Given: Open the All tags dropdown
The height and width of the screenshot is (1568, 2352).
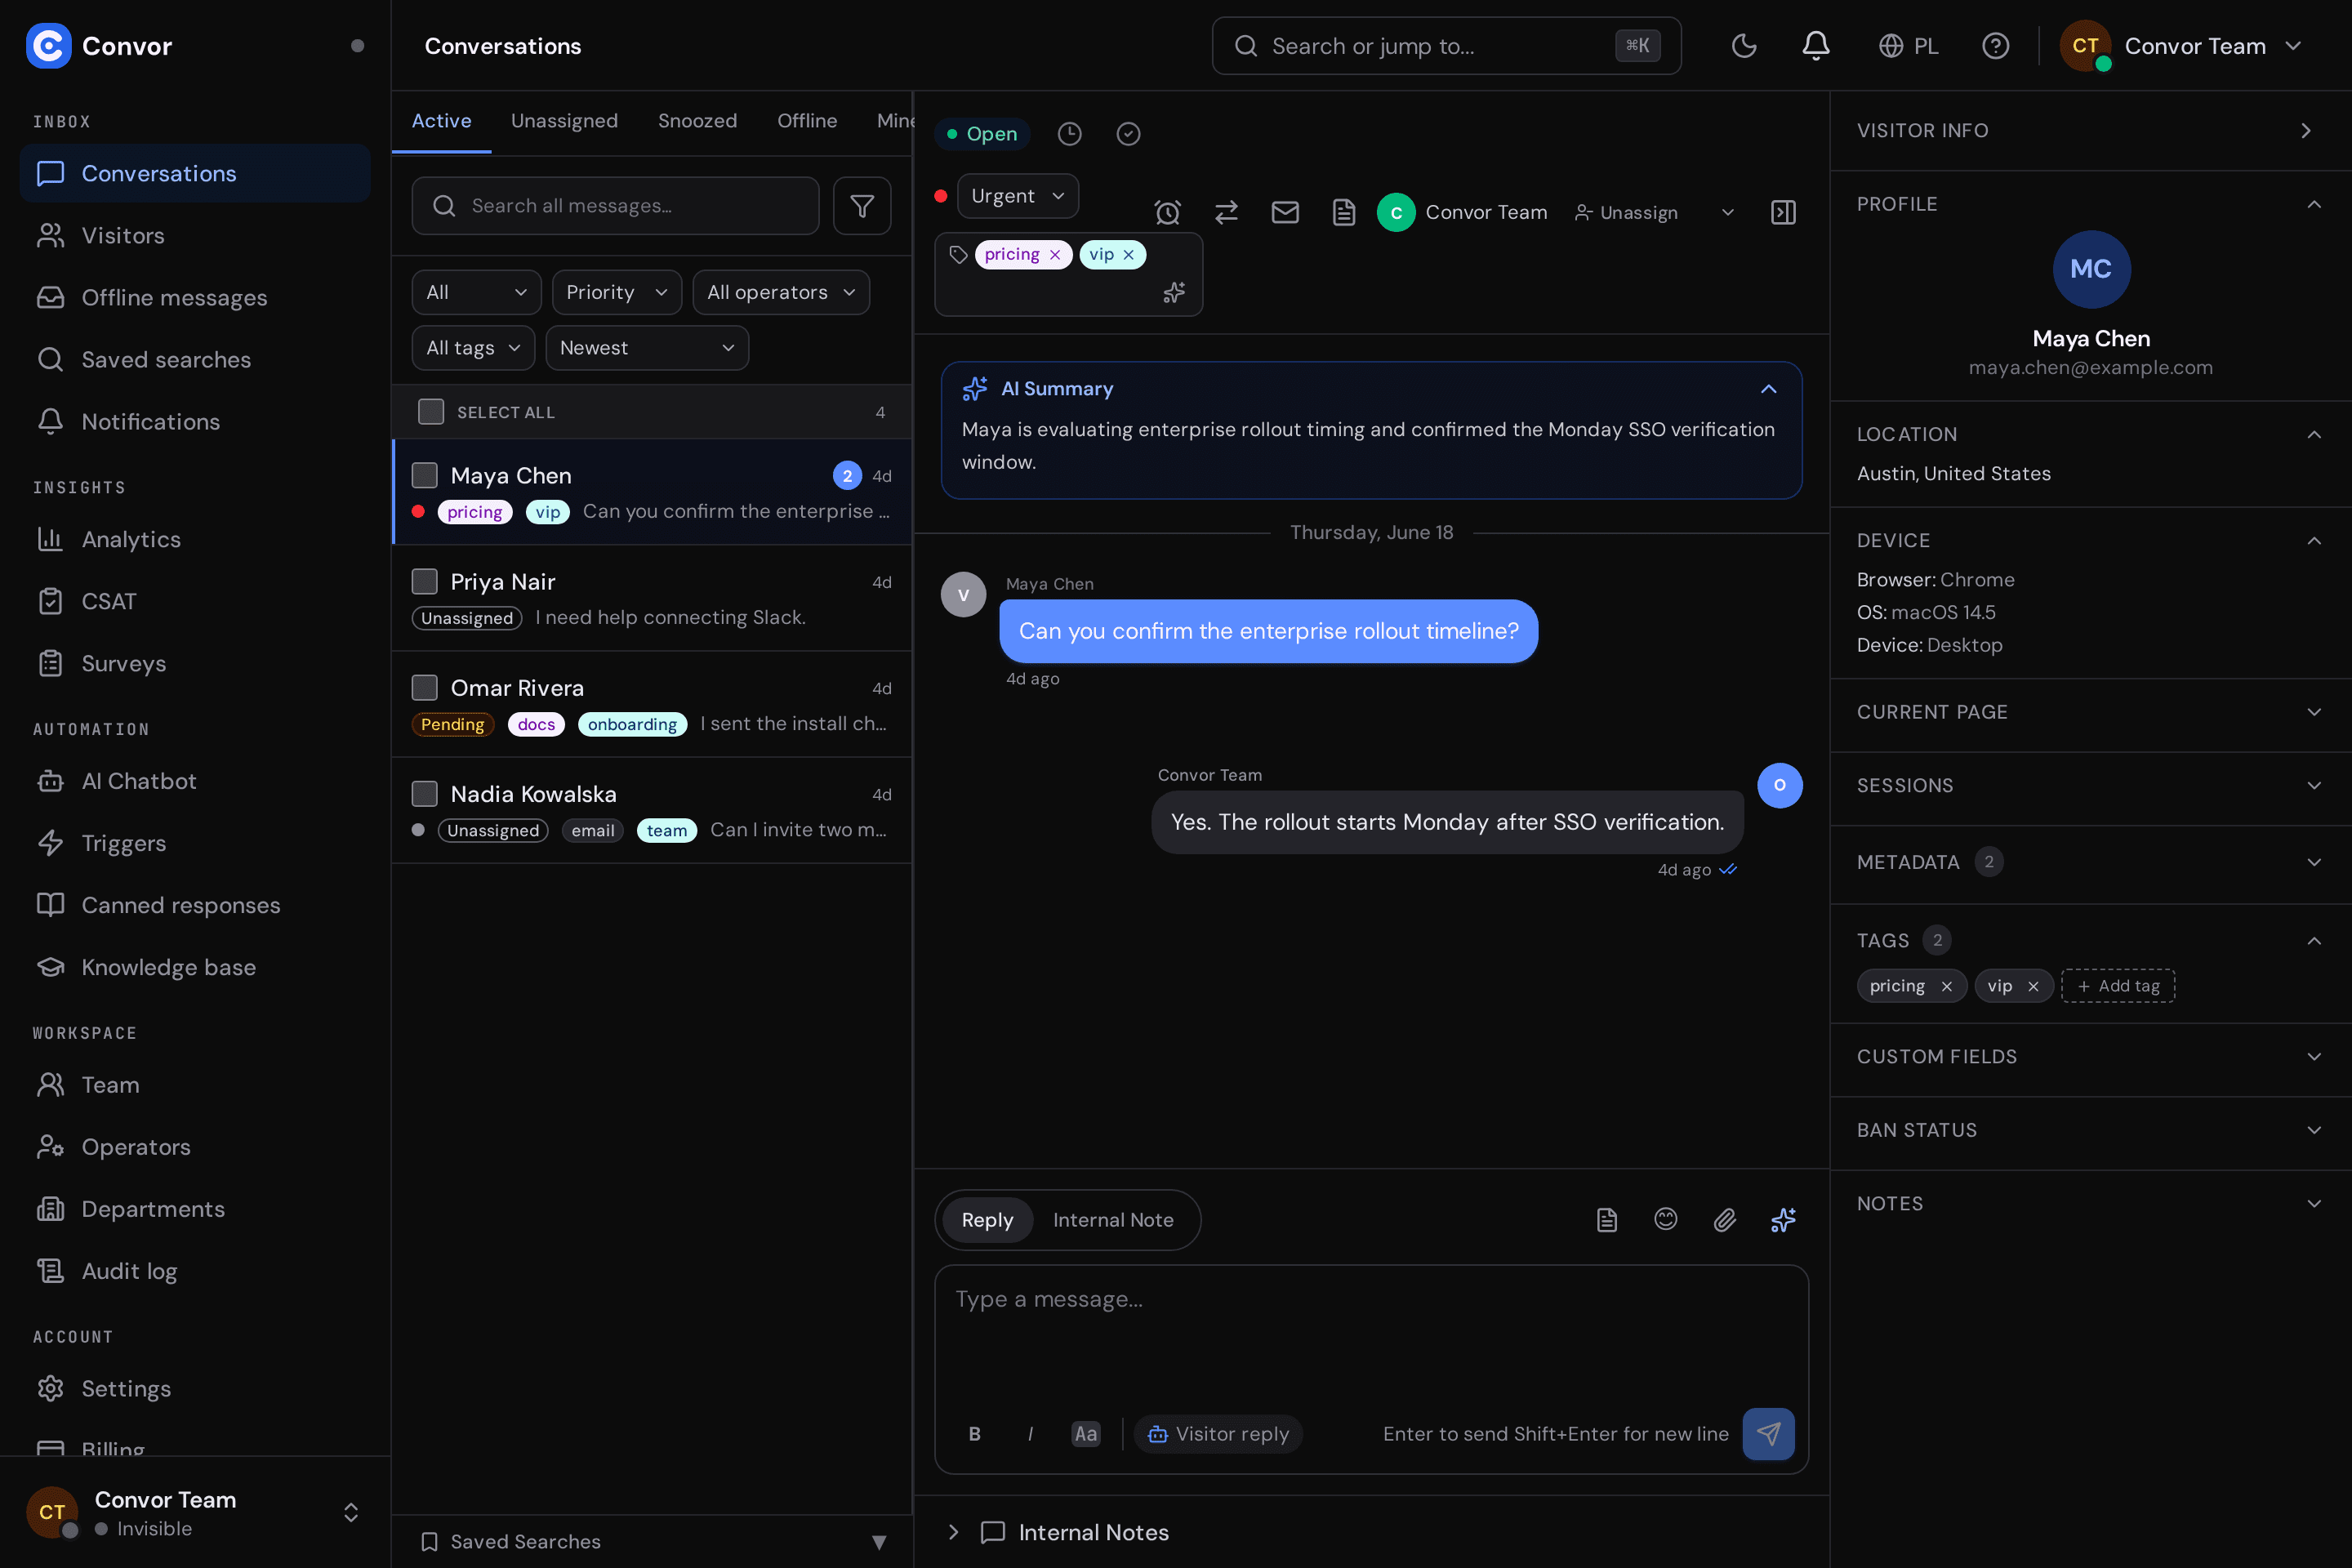Looking at the screenshot, I should click(x=473, y=348).
